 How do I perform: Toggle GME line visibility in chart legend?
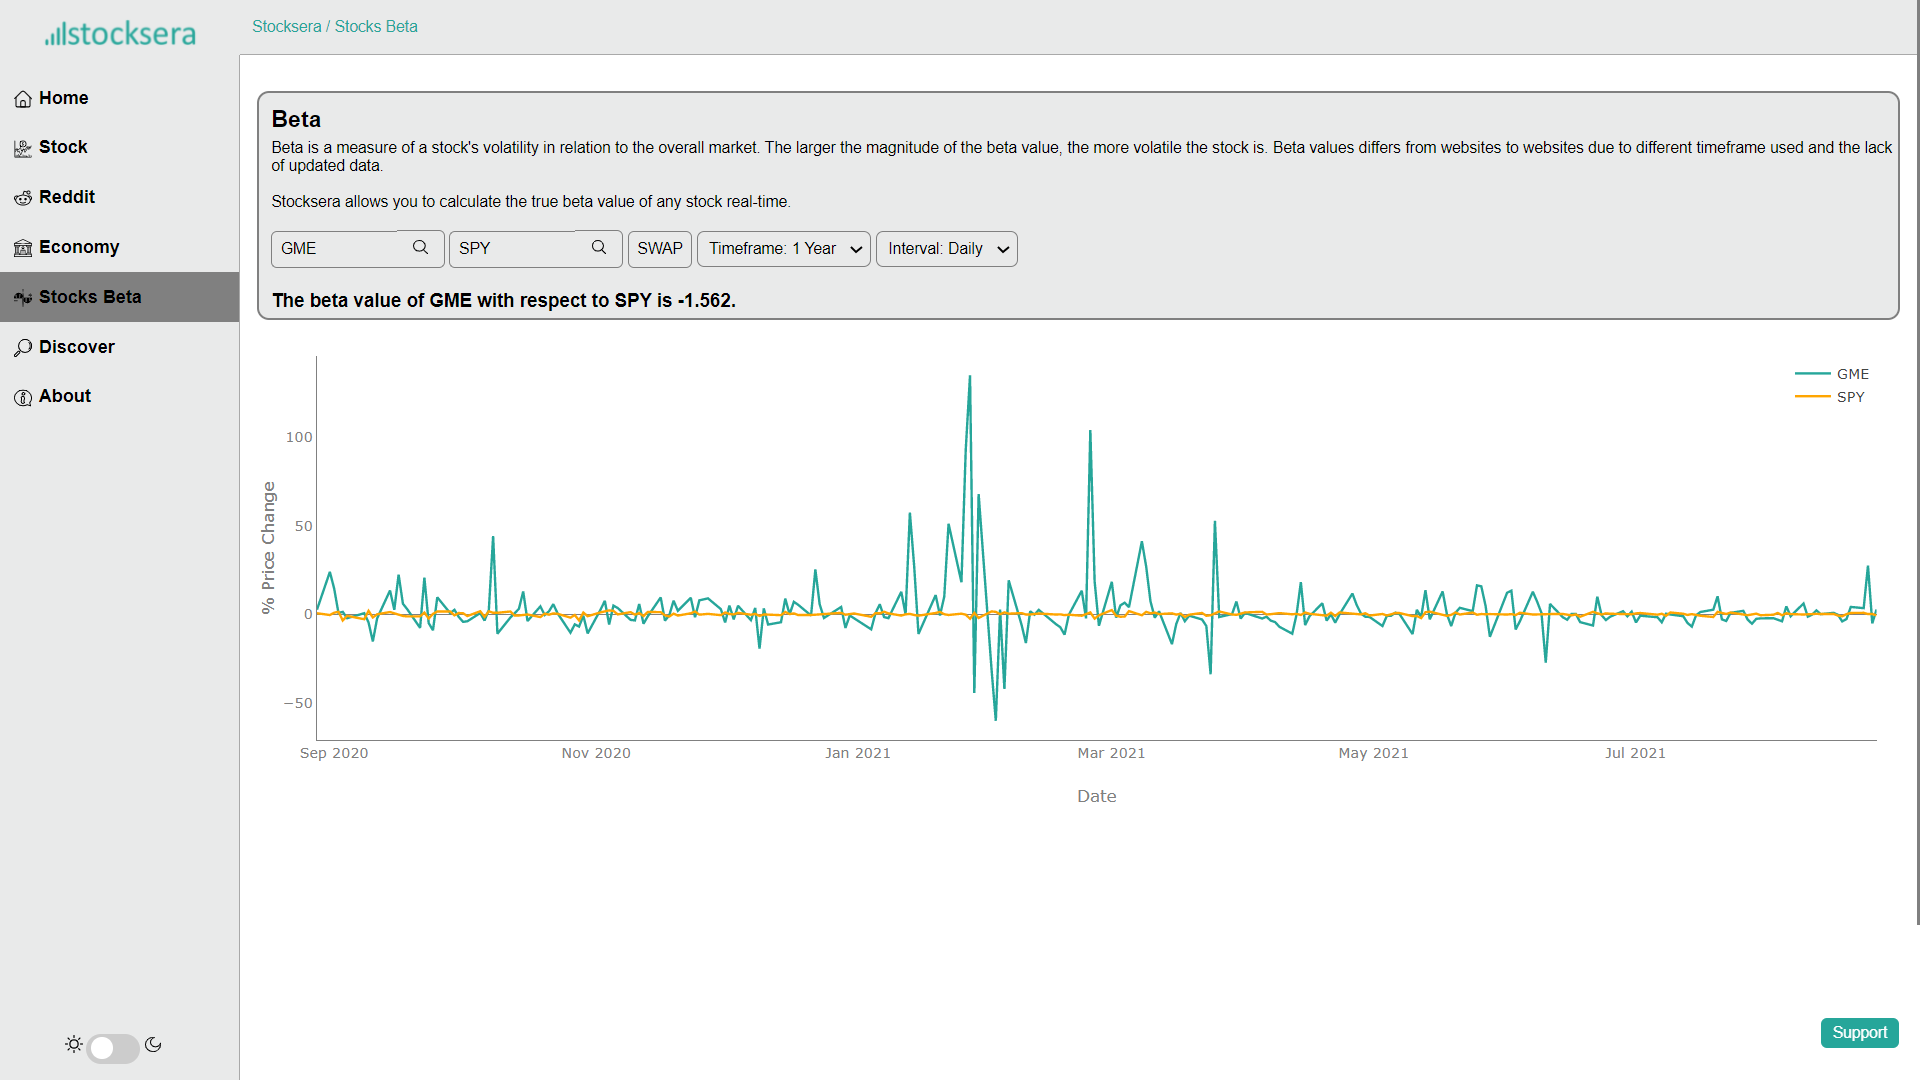[x=1852, y=374]
